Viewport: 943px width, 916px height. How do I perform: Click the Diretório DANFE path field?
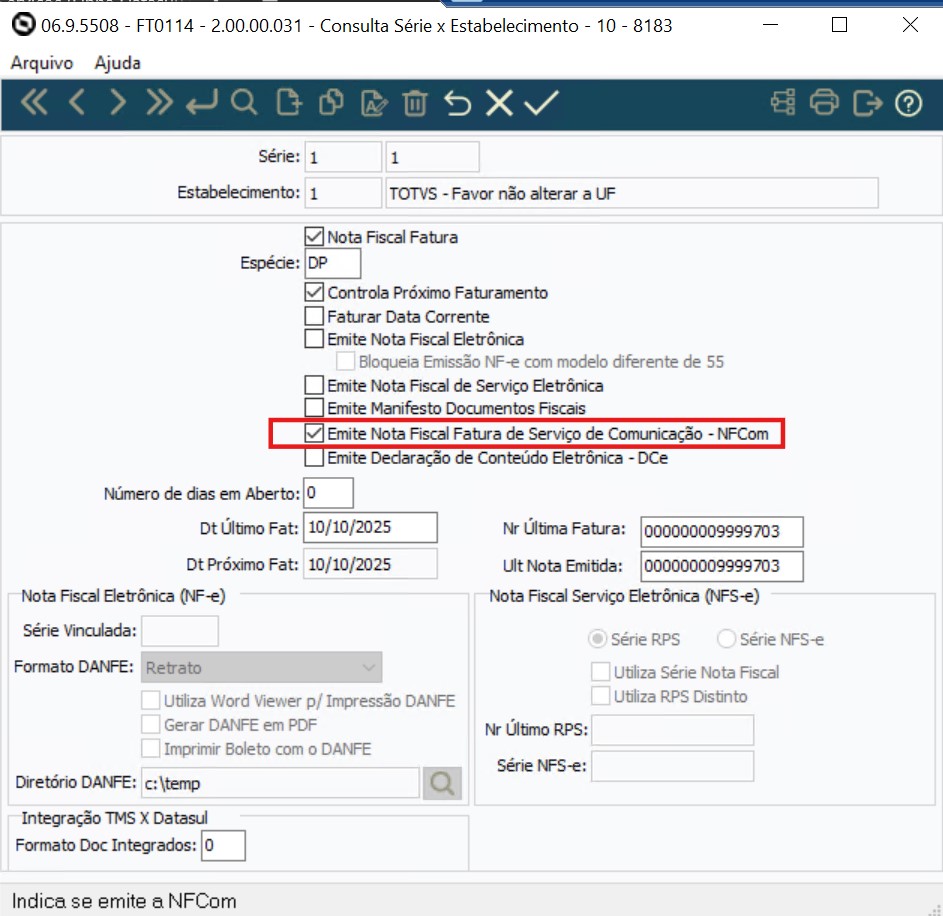tap(280, 783)
